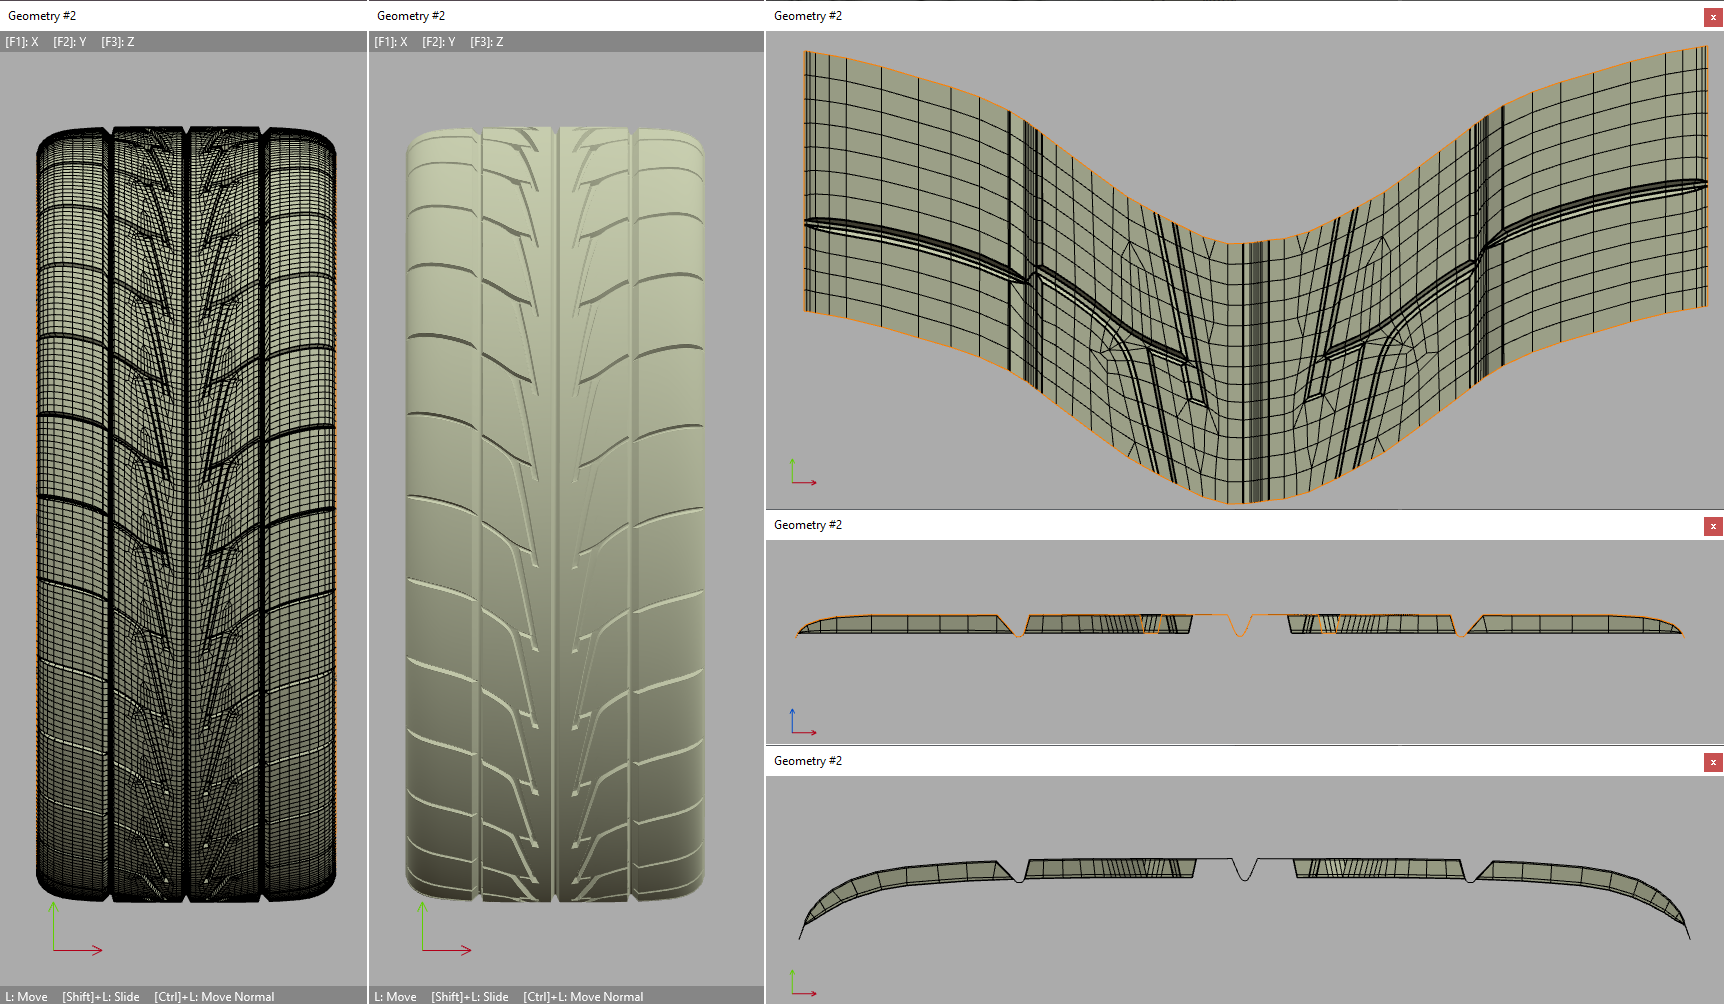Image resolution: width=1724 pixels, height=1004 pixels.
Task: Close the bottom curved profile viewport
Action: pyautogui.click(x=1713, y=762)
